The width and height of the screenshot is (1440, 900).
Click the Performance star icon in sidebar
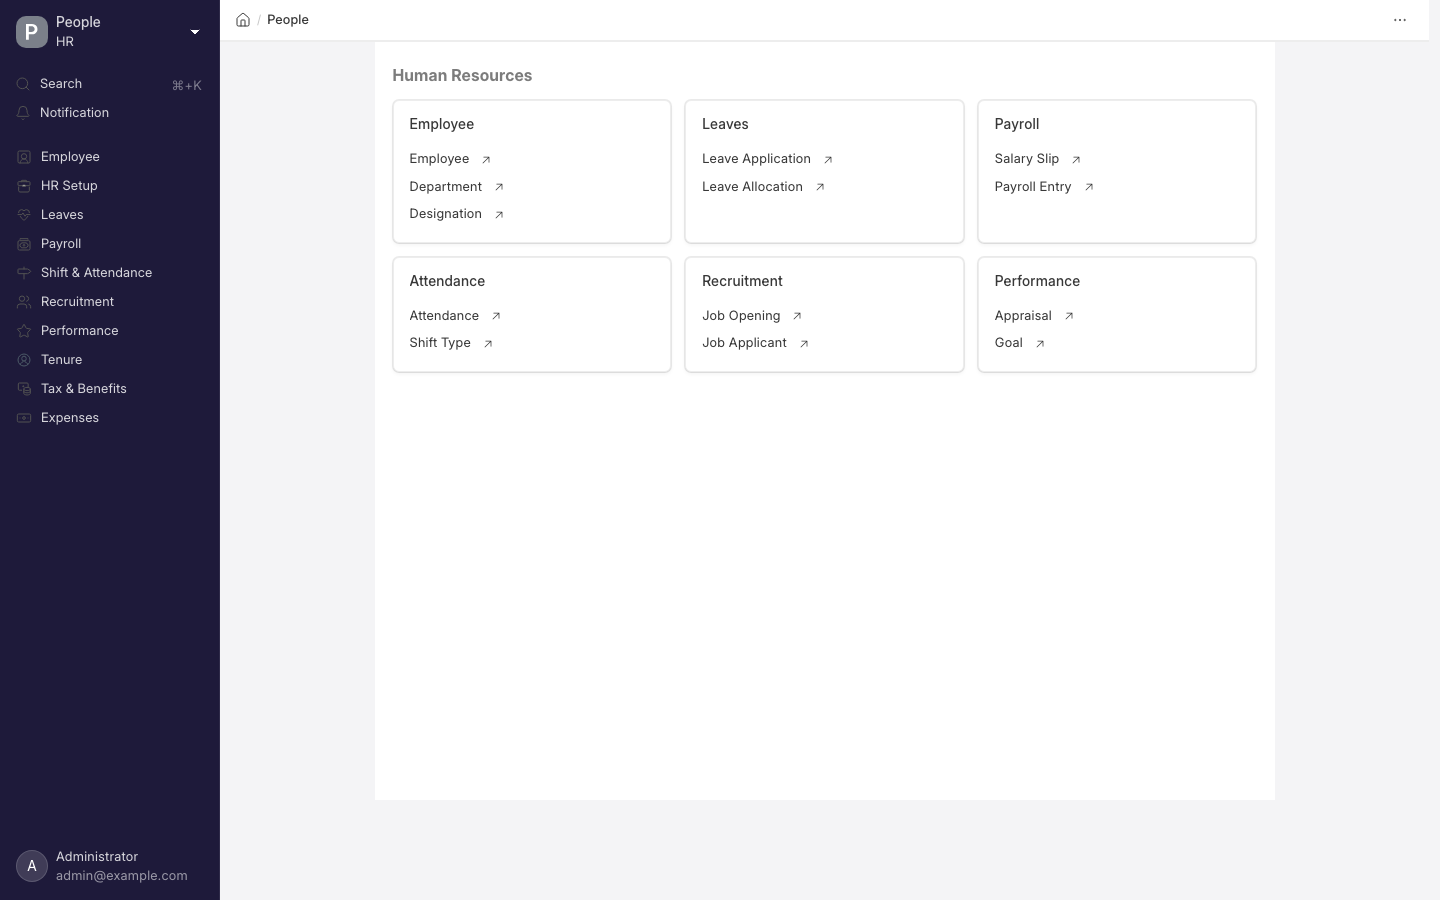click(x=24, y=331)
